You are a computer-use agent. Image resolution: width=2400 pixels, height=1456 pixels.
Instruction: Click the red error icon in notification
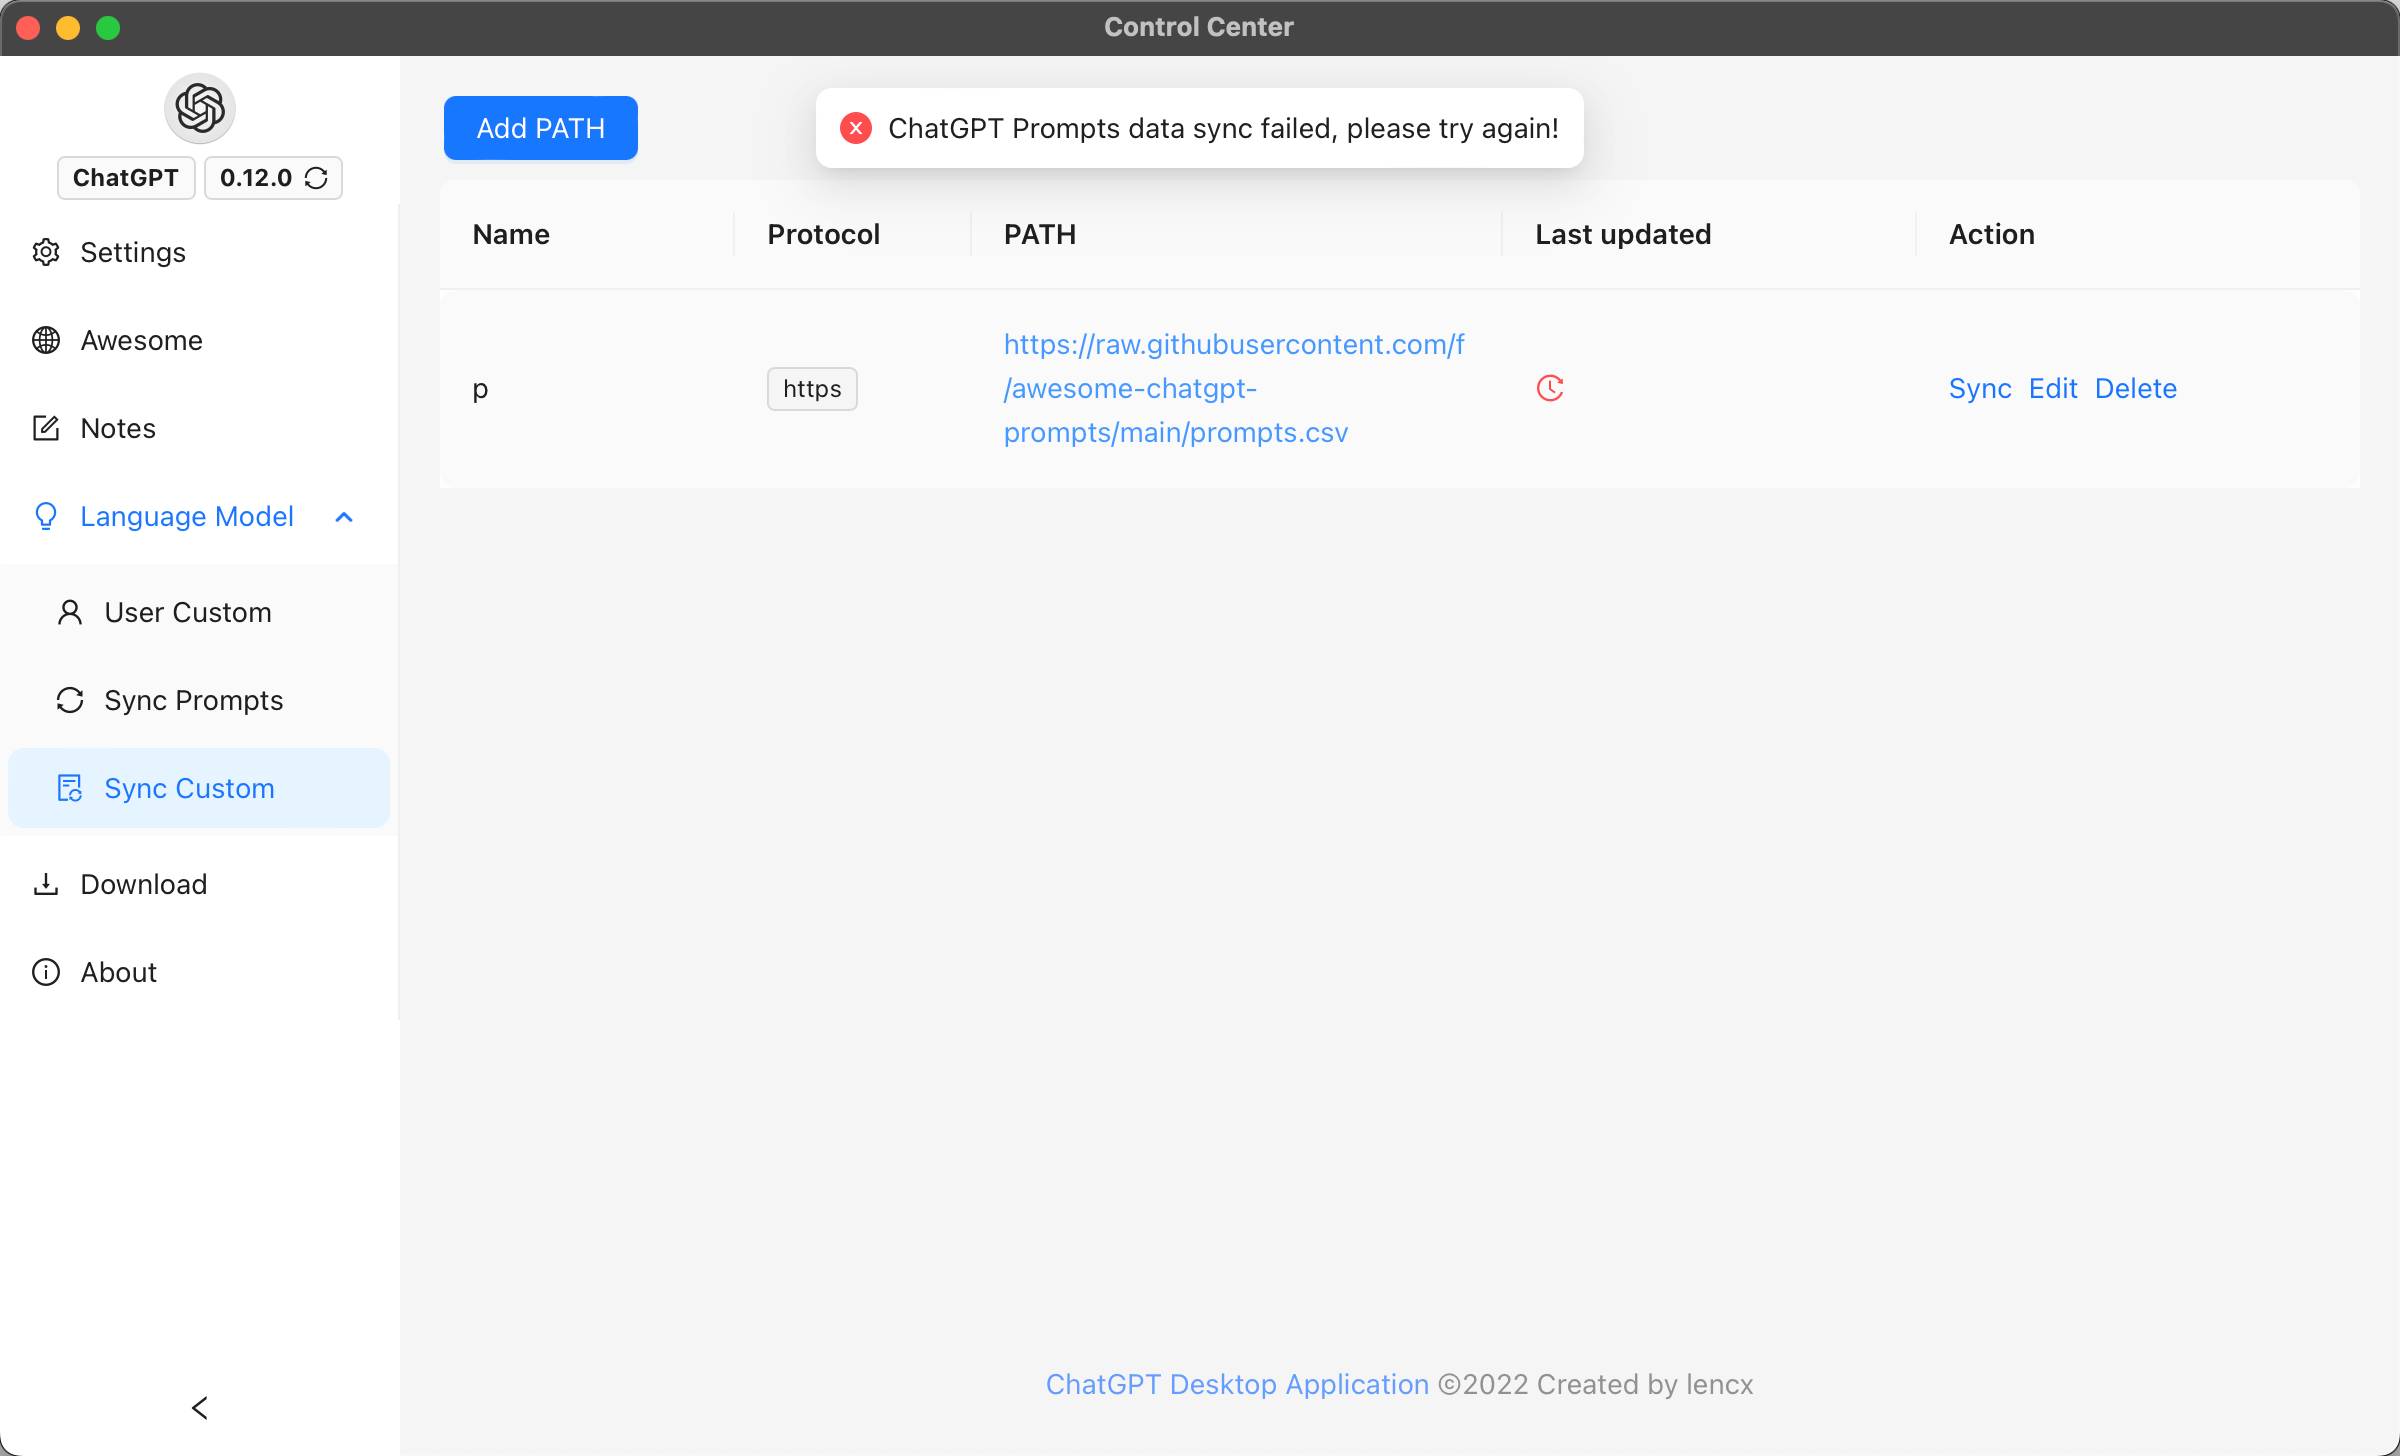tap(856, 128)
